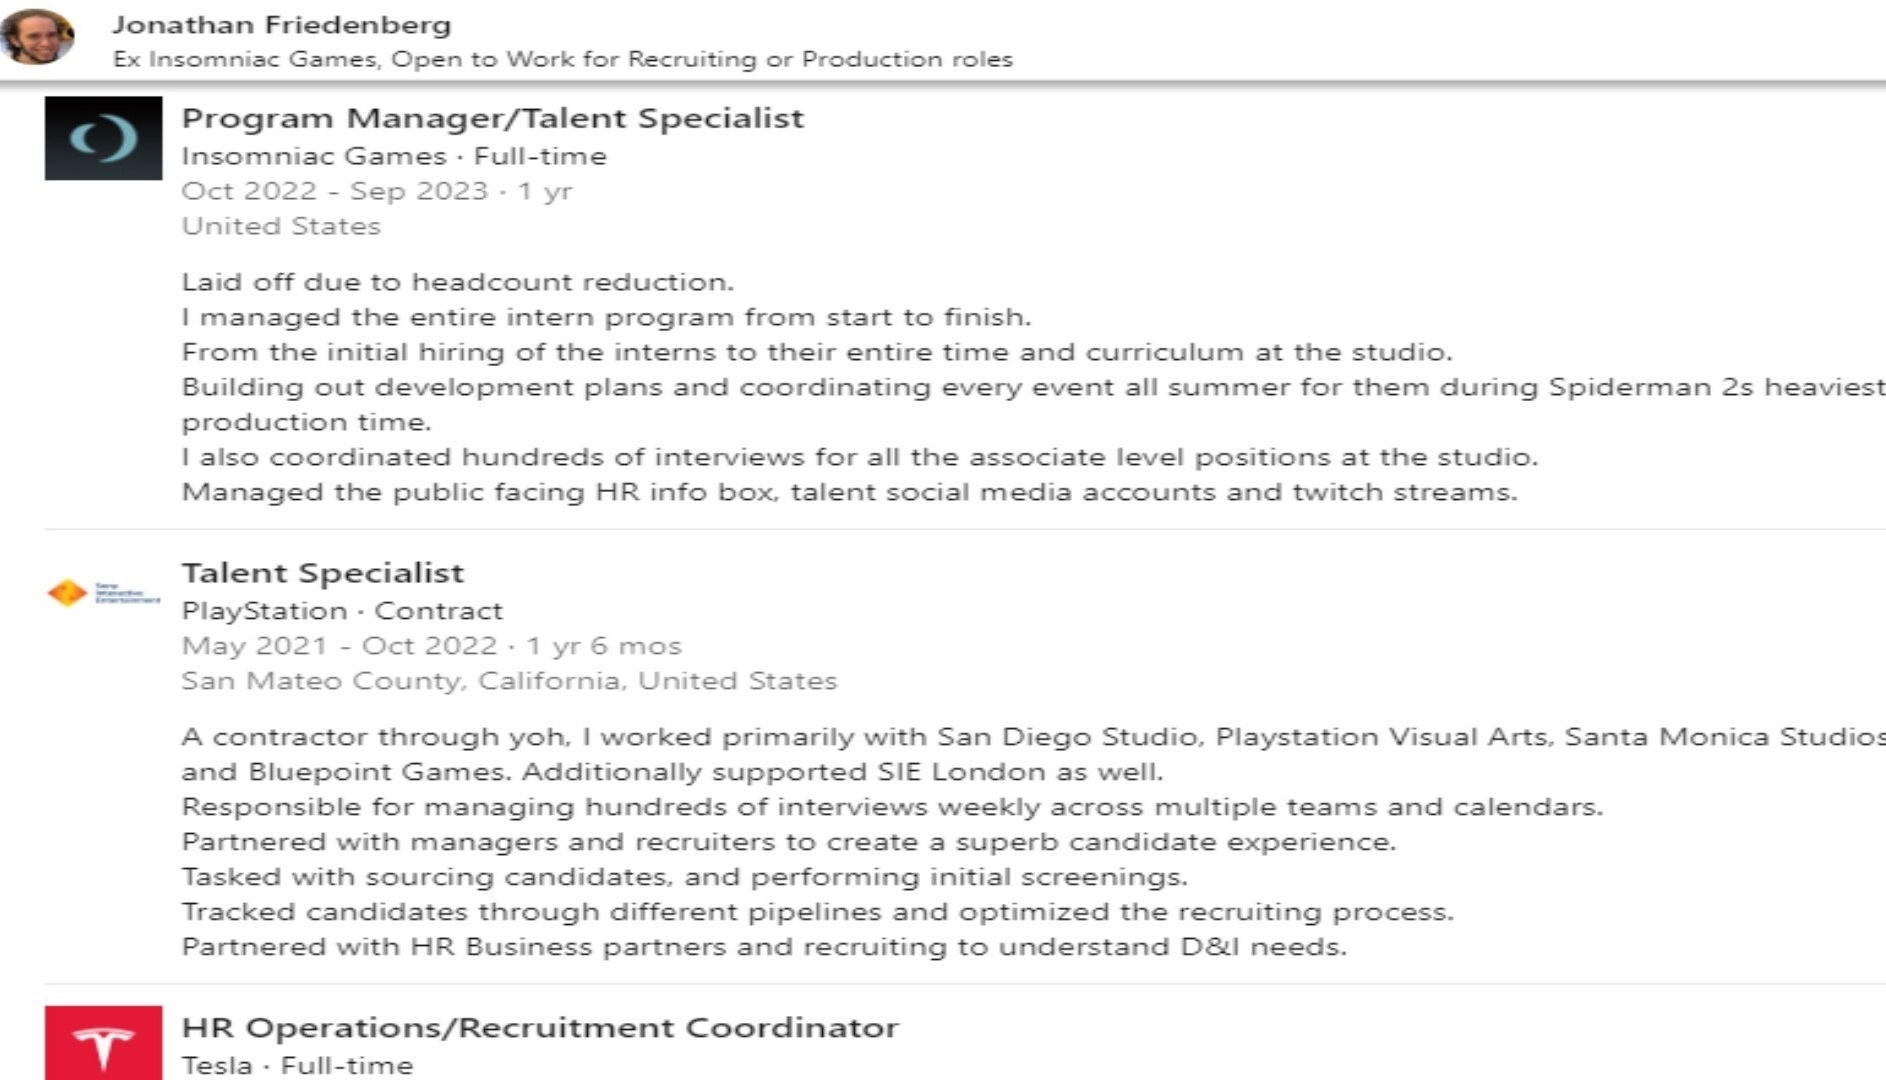Click the line mentioning D&I needs
This screenshot has width=1886, height=1080.
pyautogui.click(x=763, y=947)
